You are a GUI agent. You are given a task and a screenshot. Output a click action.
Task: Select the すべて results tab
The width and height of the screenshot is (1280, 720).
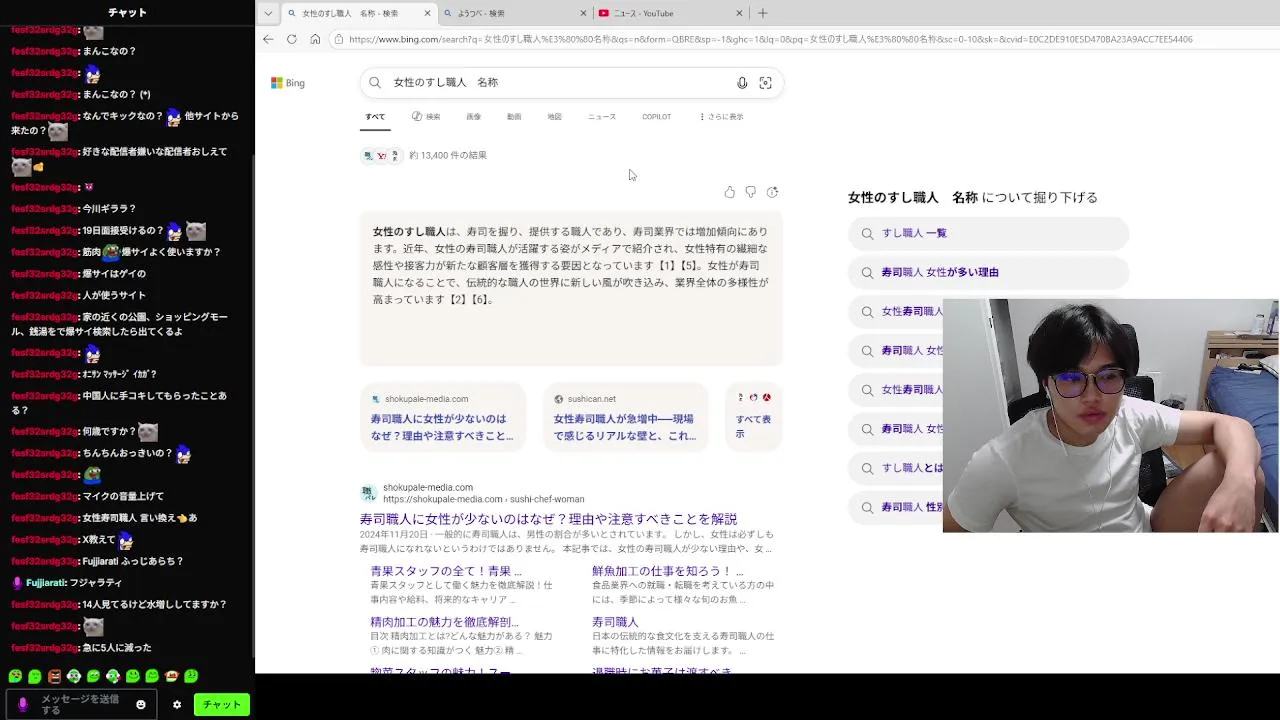tap(375, 117)
